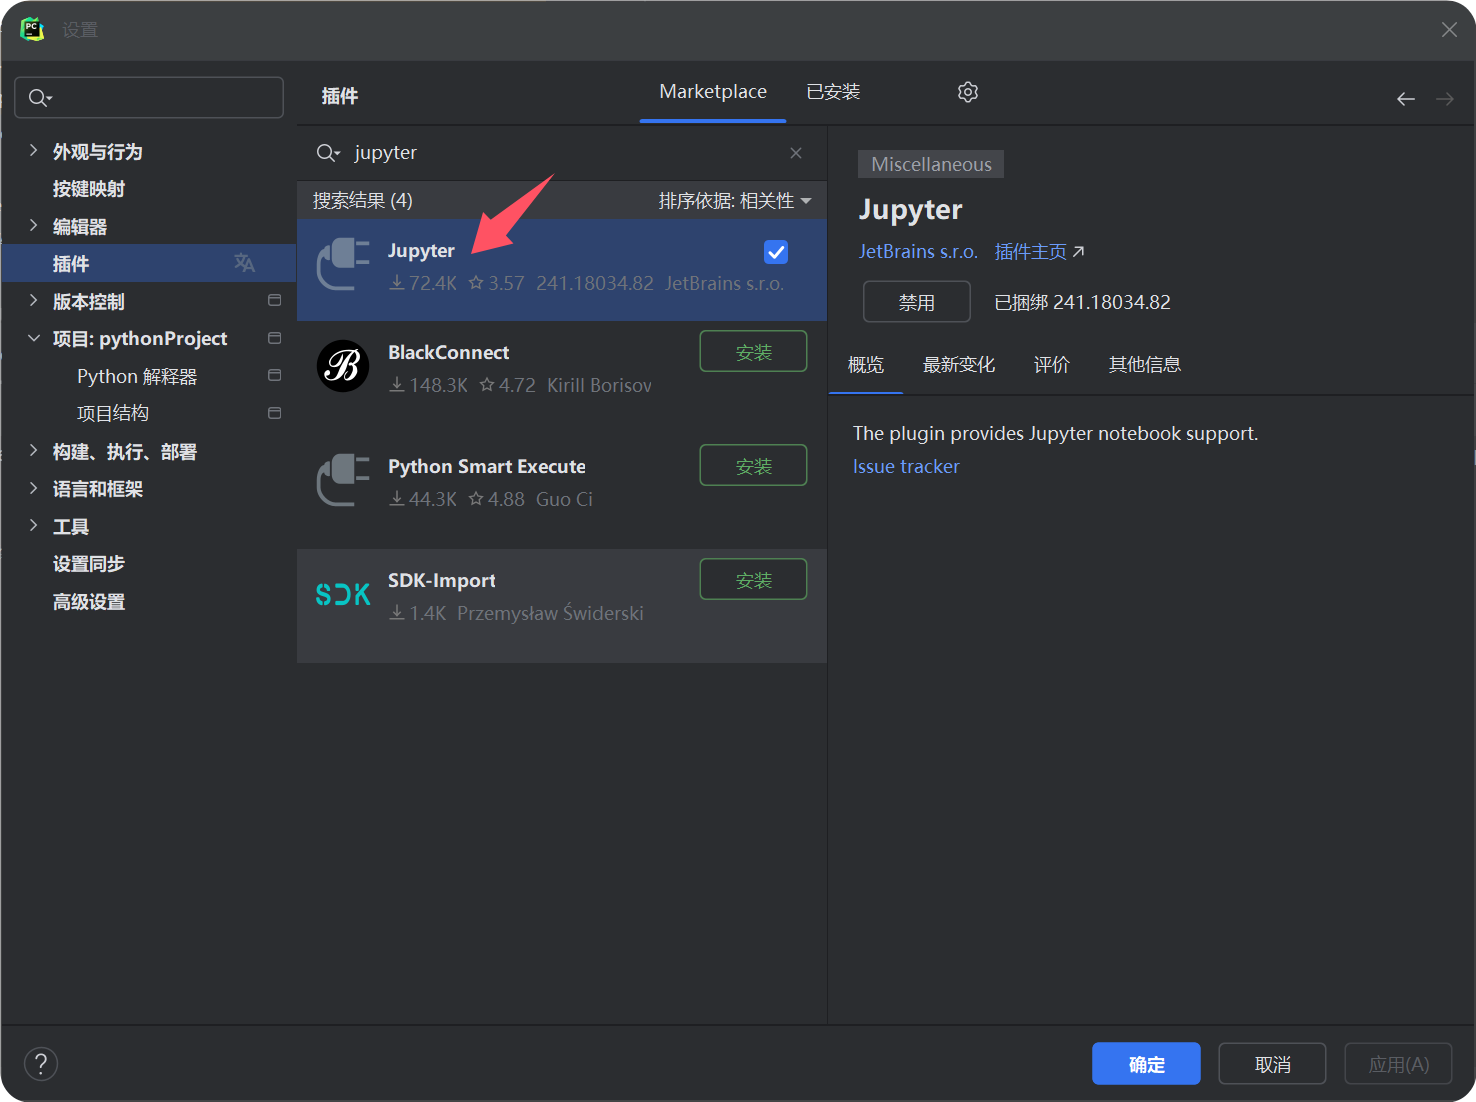Collapse the 项目: pythonProject group
This screenshot has height=1102, width=1476.
click(33, 338)
